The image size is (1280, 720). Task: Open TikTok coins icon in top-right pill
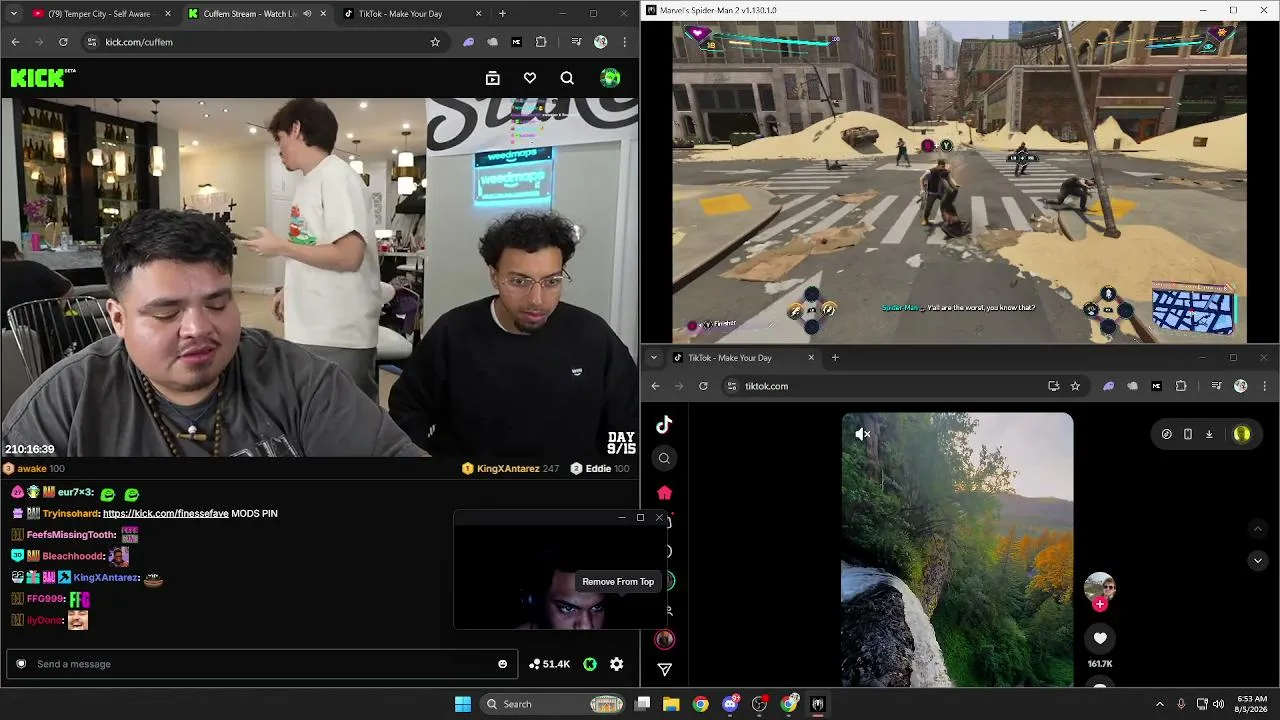1166,434
